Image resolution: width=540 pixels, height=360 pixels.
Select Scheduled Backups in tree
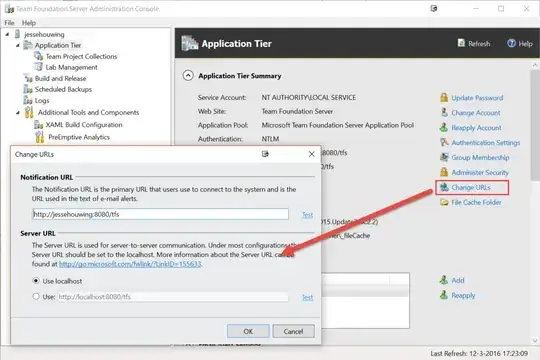point(63,89)
